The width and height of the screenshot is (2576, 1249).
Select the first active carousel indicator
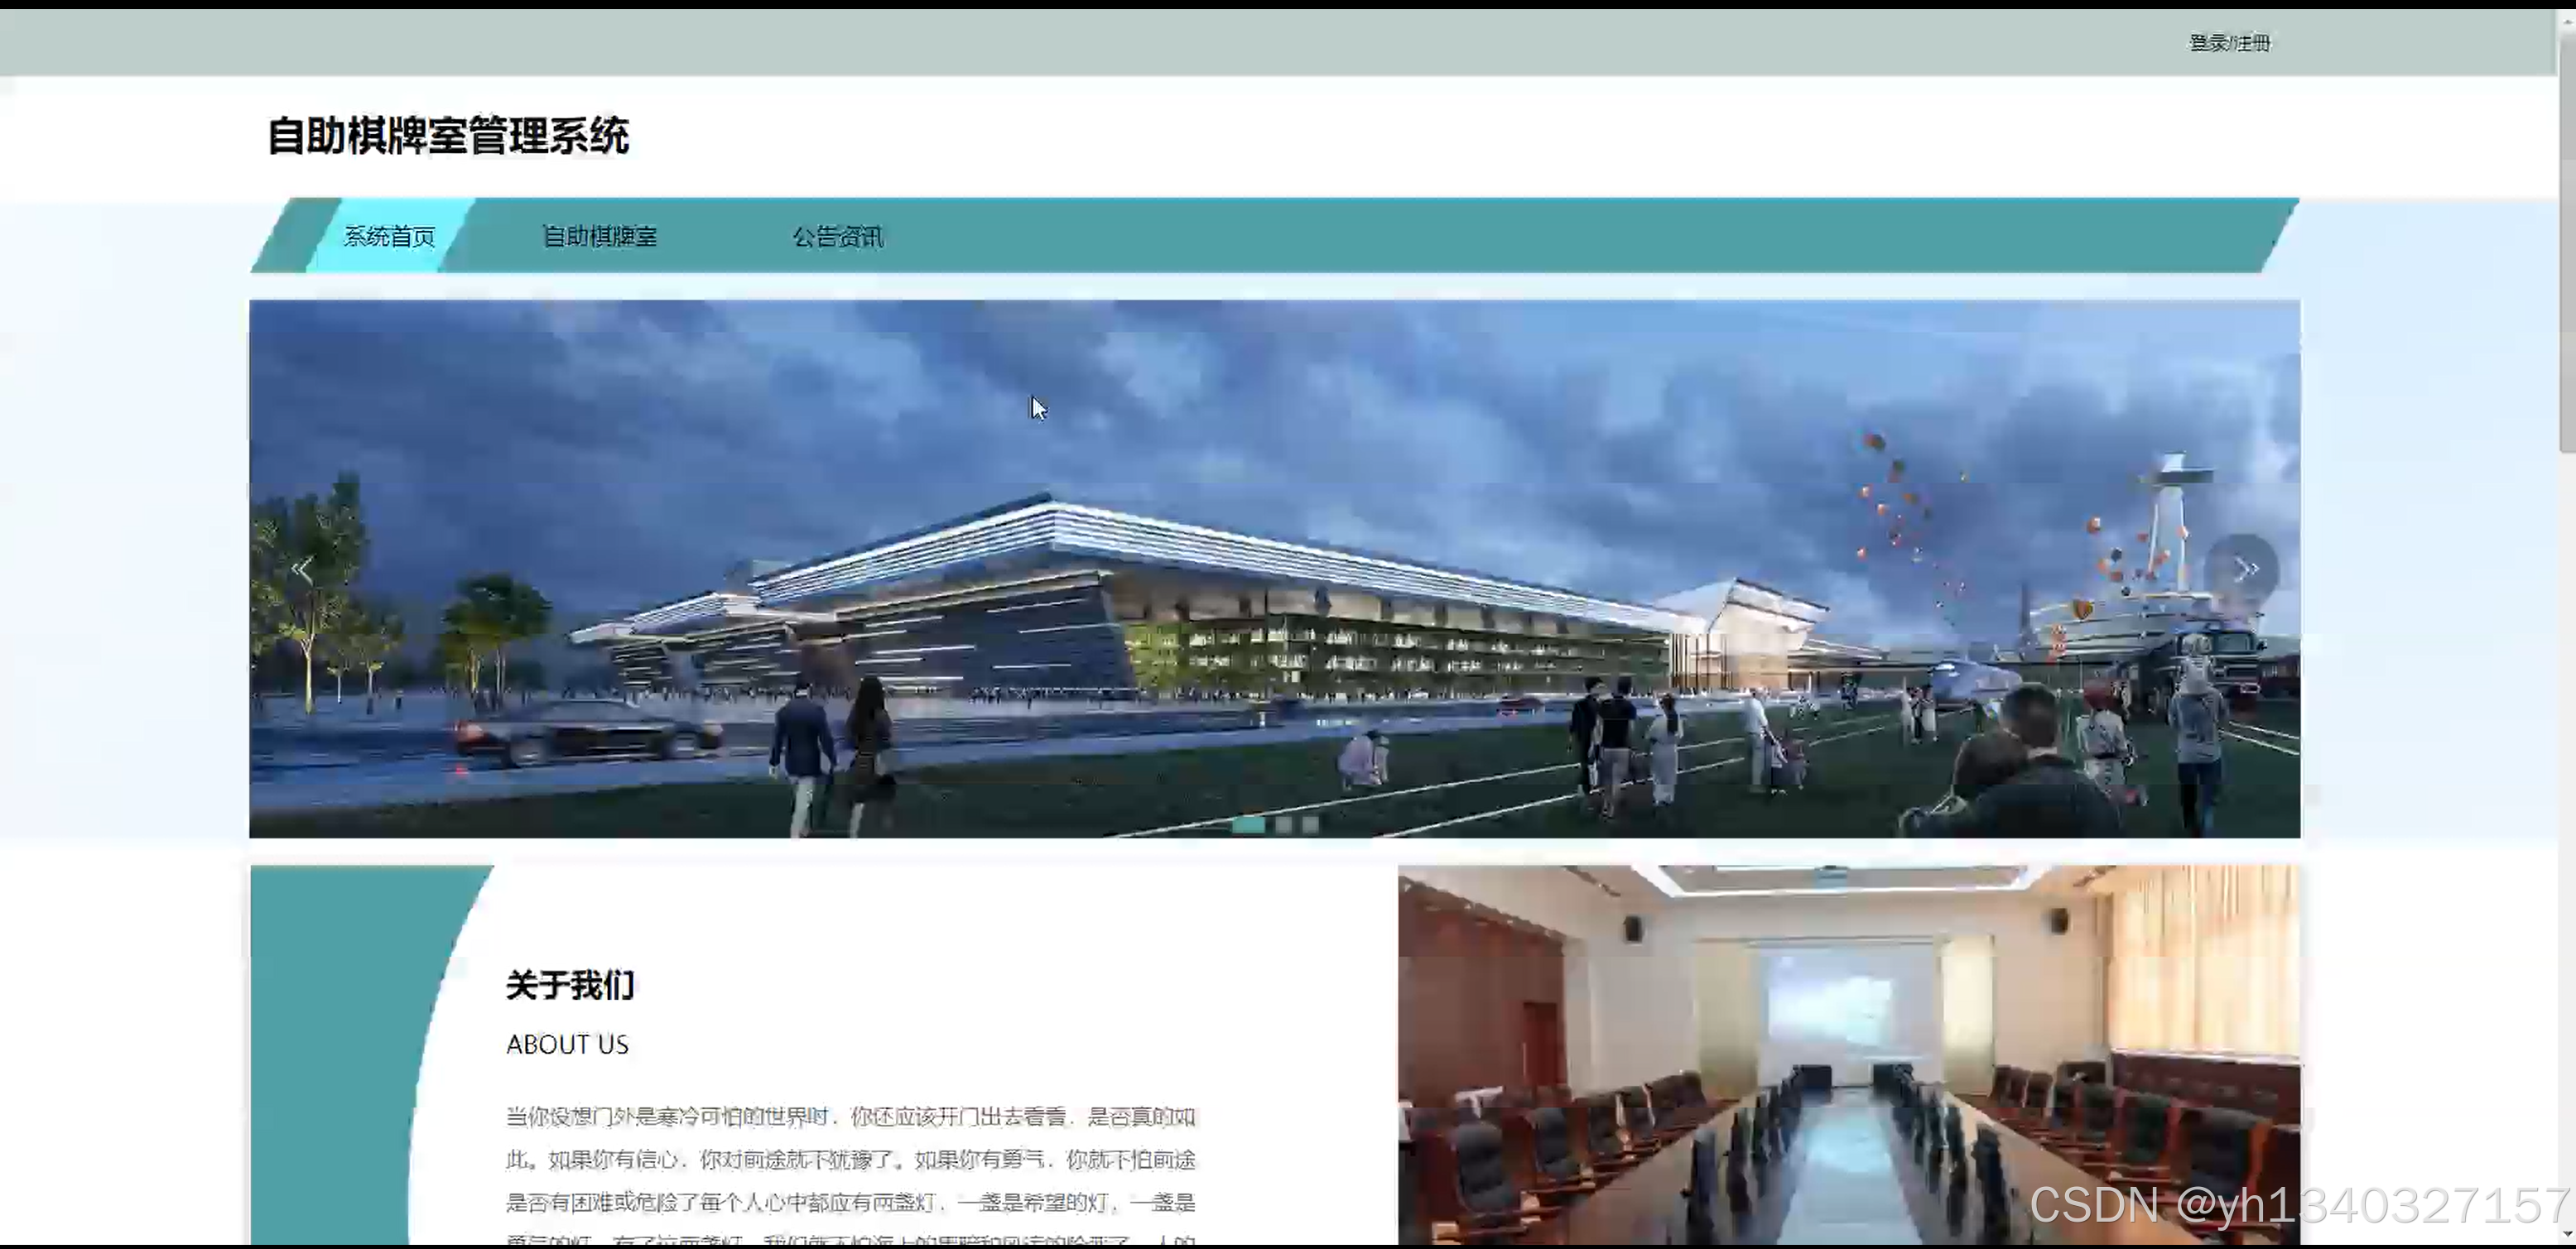[x=1247, y=824]
